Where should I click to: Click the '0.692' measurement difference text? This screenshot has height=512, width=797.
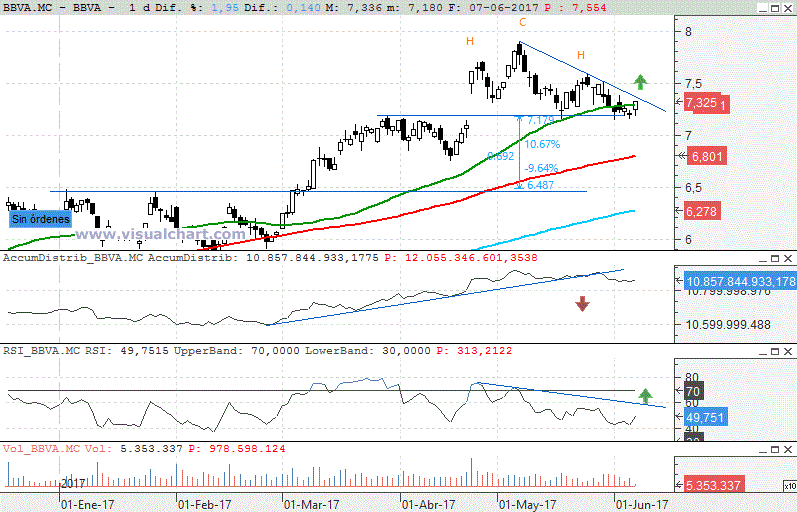pyautogui.click(x=501, y=156)
